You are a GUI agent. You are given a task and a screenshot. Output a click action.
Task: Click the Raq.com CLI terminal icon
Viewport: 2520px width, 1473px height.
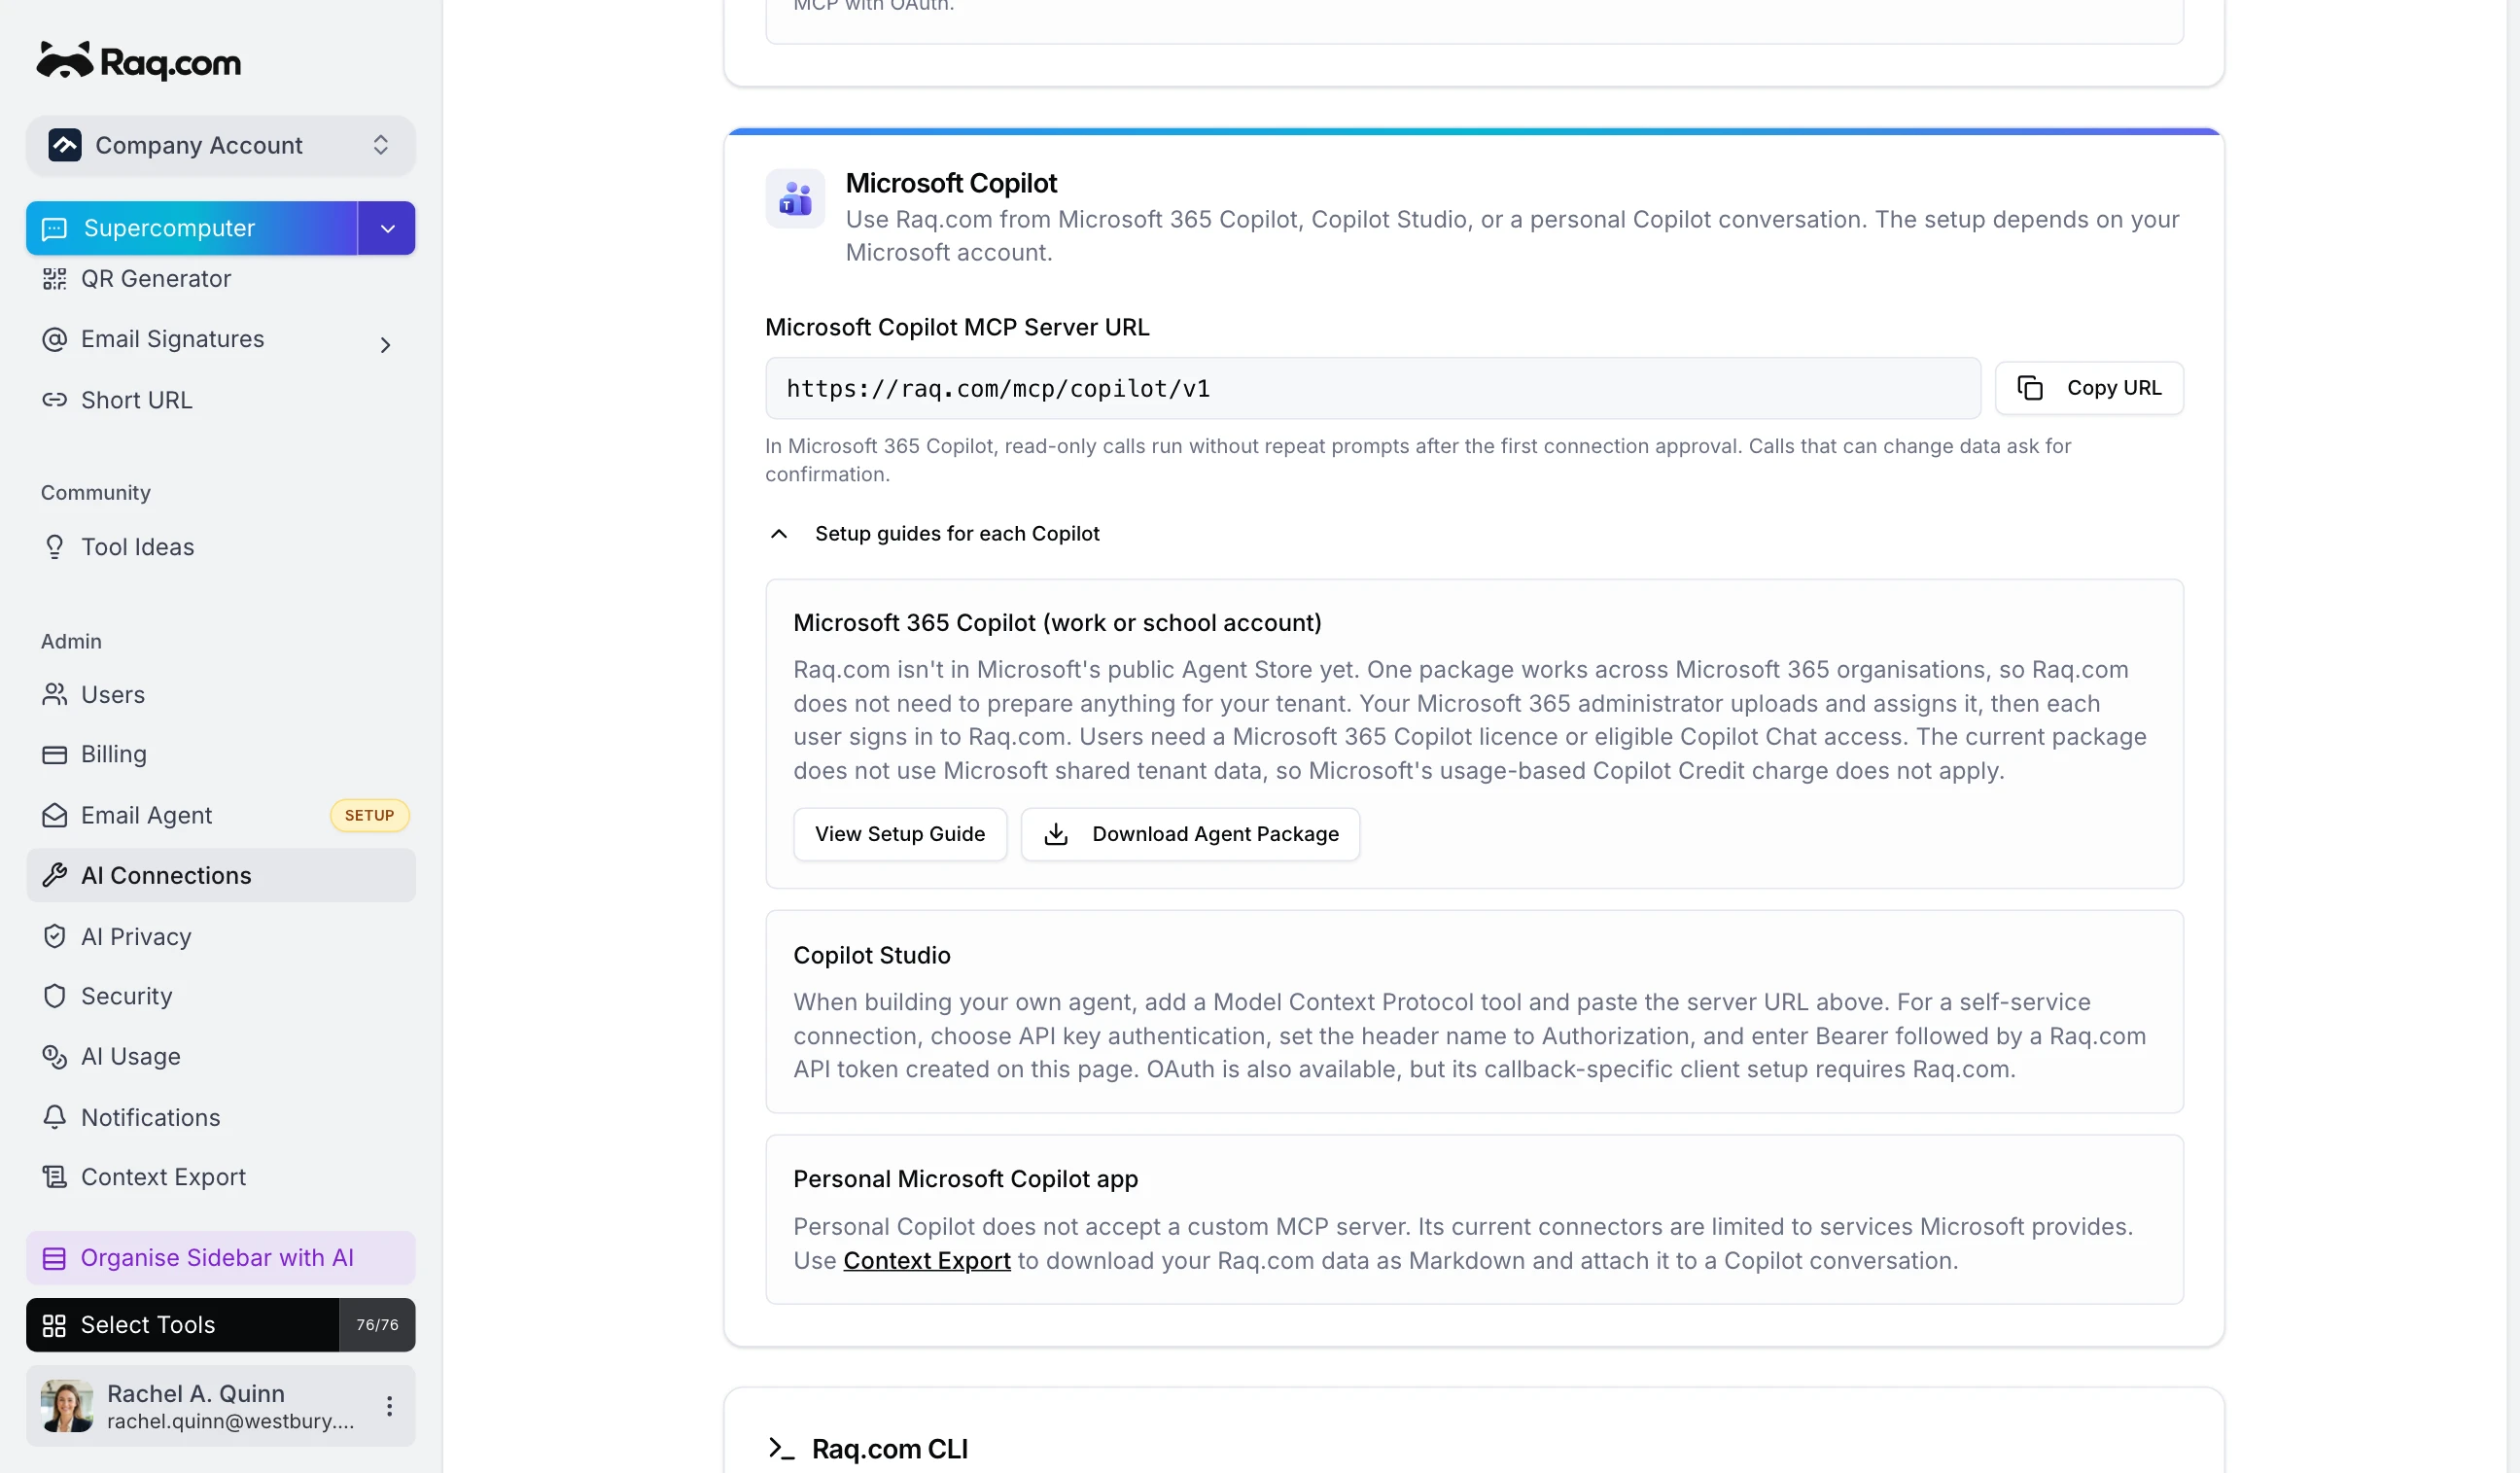click(x=781, y=1449)
